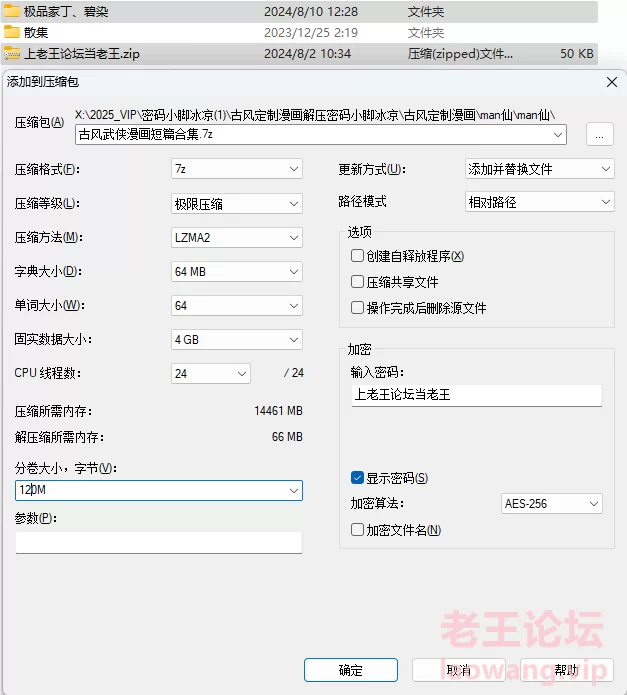627x695 pixels.
Task: Tick the 压缩共享文件 checkbox
Action: click(357, 282)
